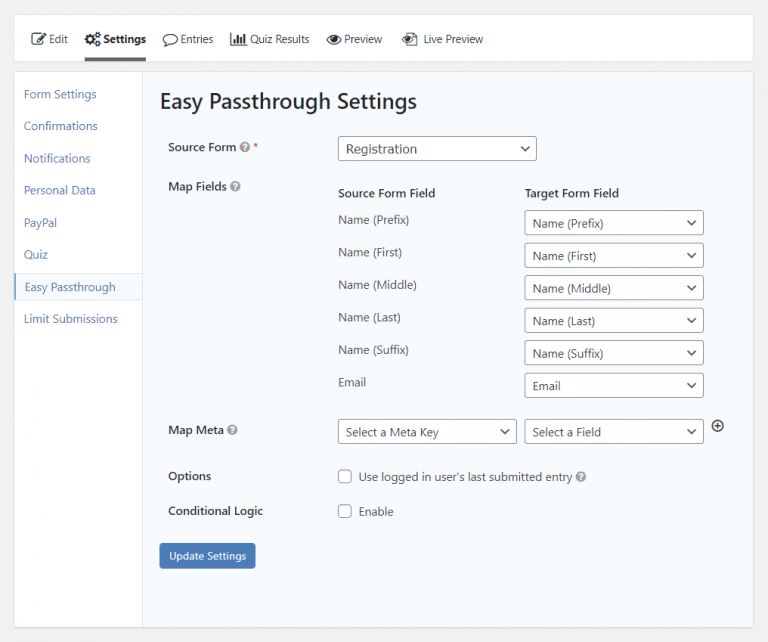Screen dimensions: 768x642
Task: Open PayPal settings in the sidebar
Action: click(41, 223)
